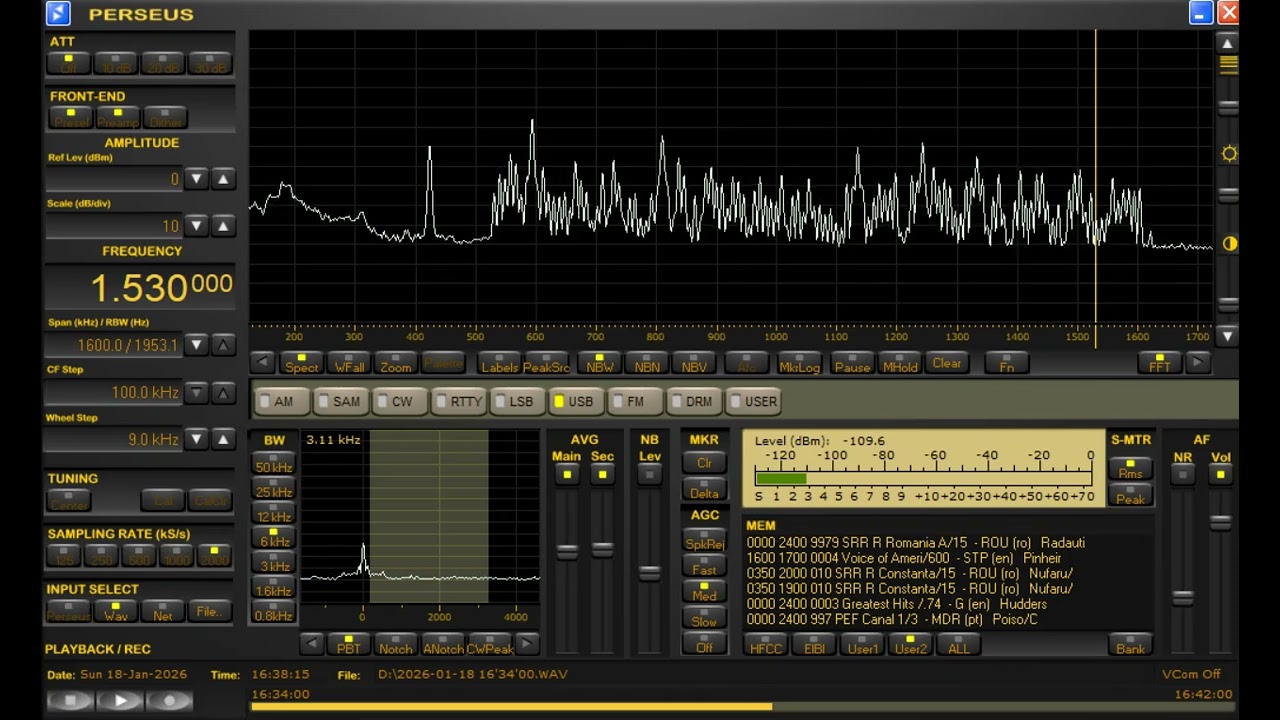Click the Vol slider handle
1280x720 pixels.
[1220, 522]
